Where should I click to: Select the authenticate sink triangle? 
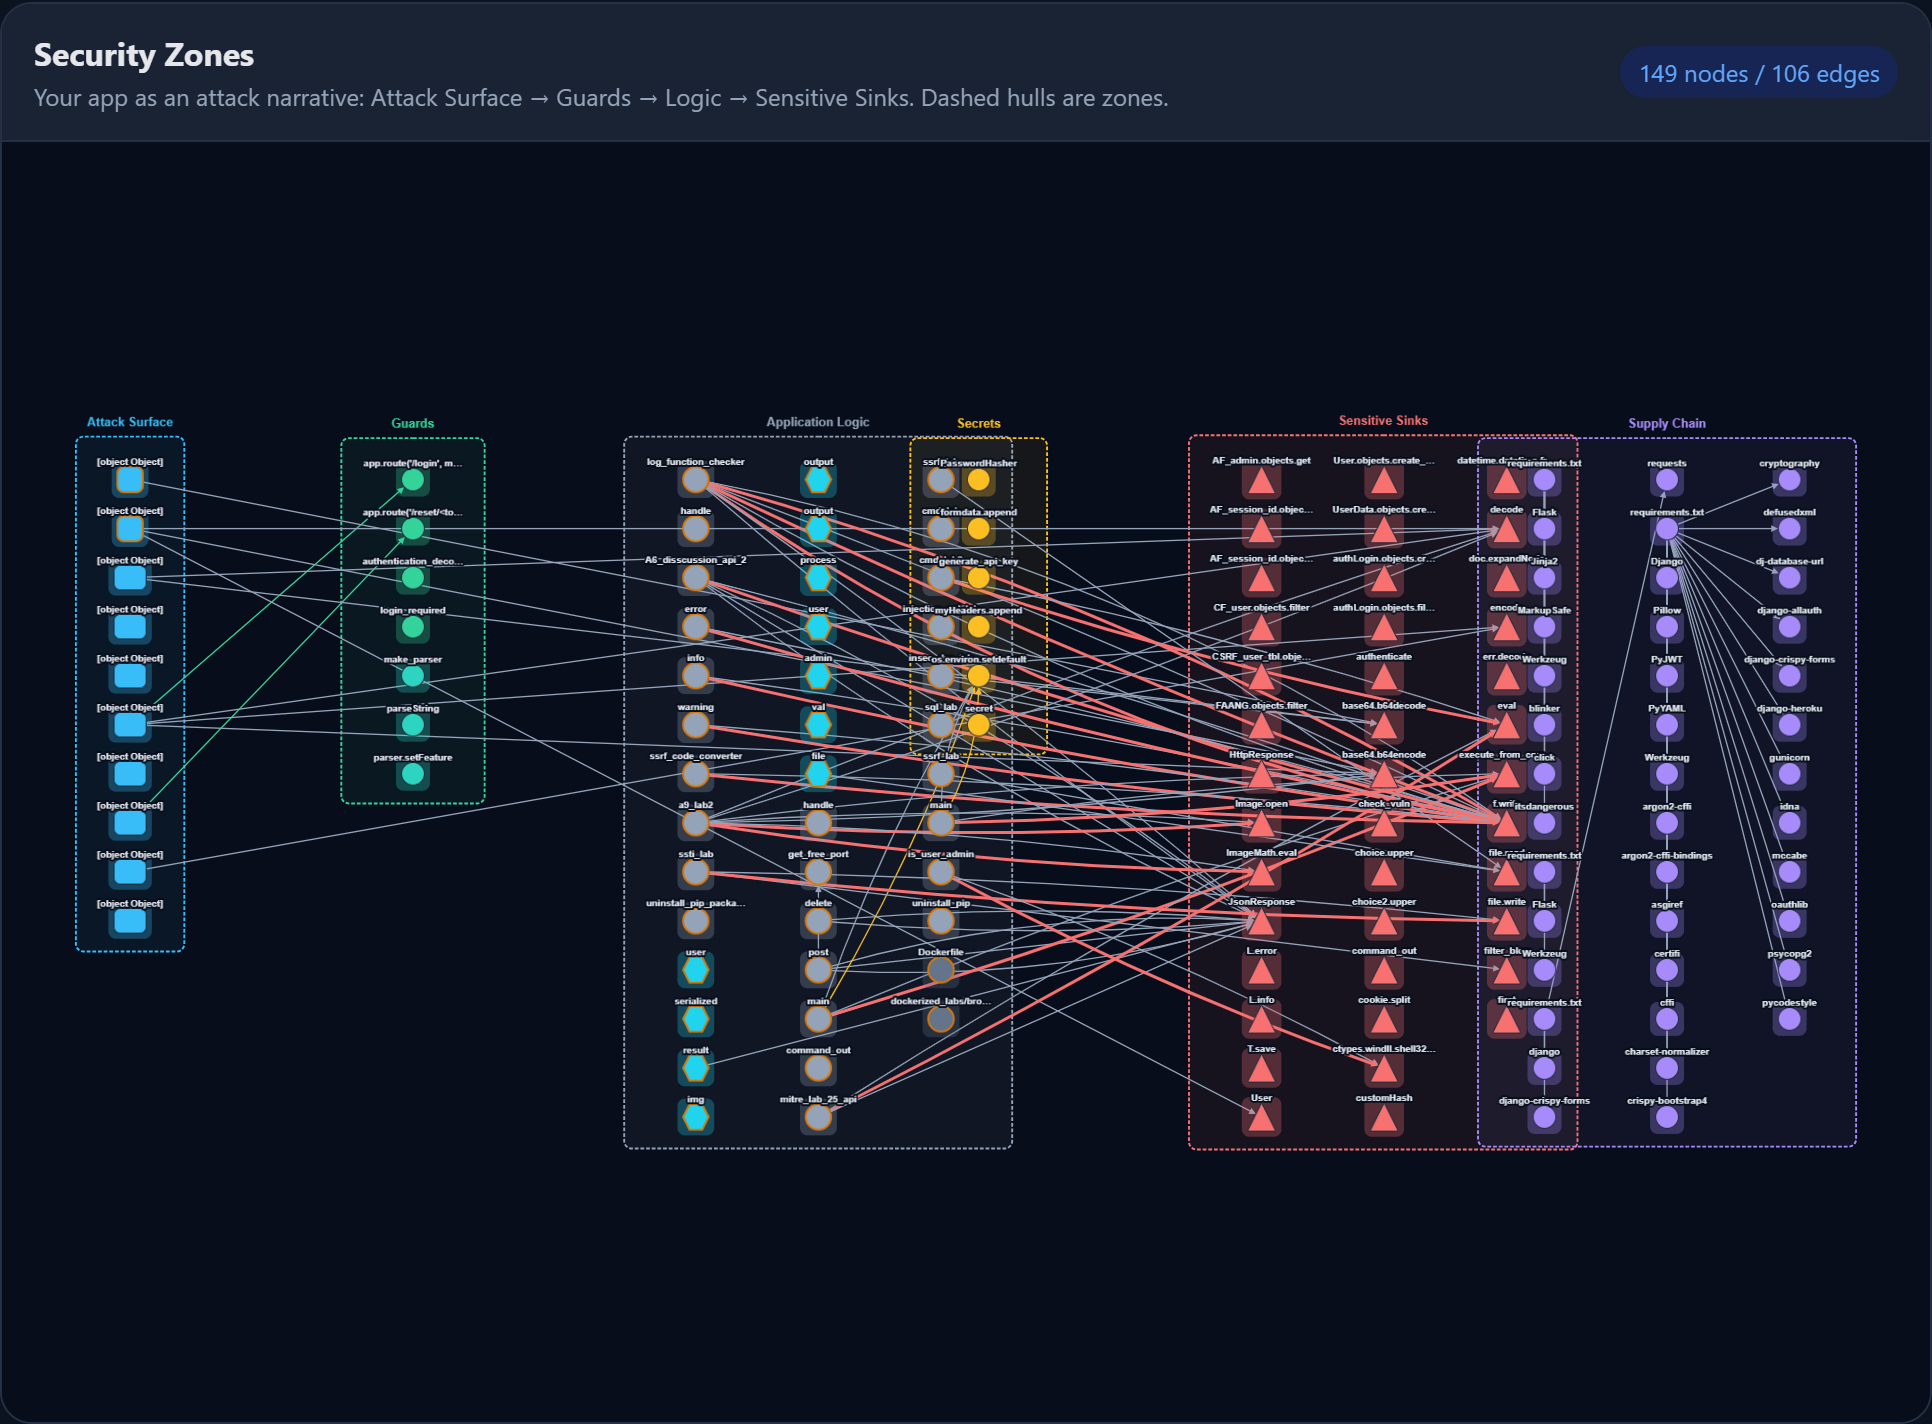[1384, 678]
